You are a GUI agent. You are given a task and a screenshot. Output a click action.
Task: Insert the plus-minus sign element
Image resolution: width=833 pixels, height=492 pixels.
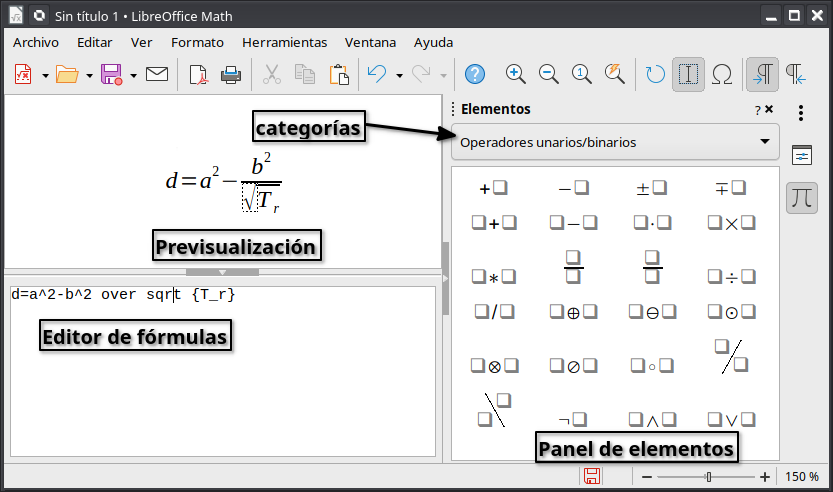[x=652, y=188]
